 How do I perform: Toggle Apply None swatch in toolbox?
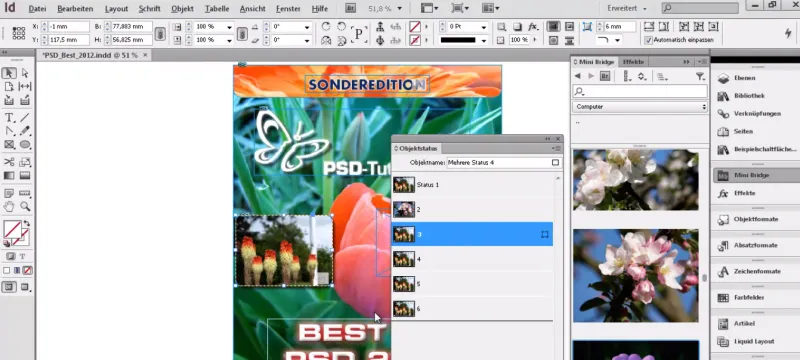pyautogui.click(x=28, y=270)
